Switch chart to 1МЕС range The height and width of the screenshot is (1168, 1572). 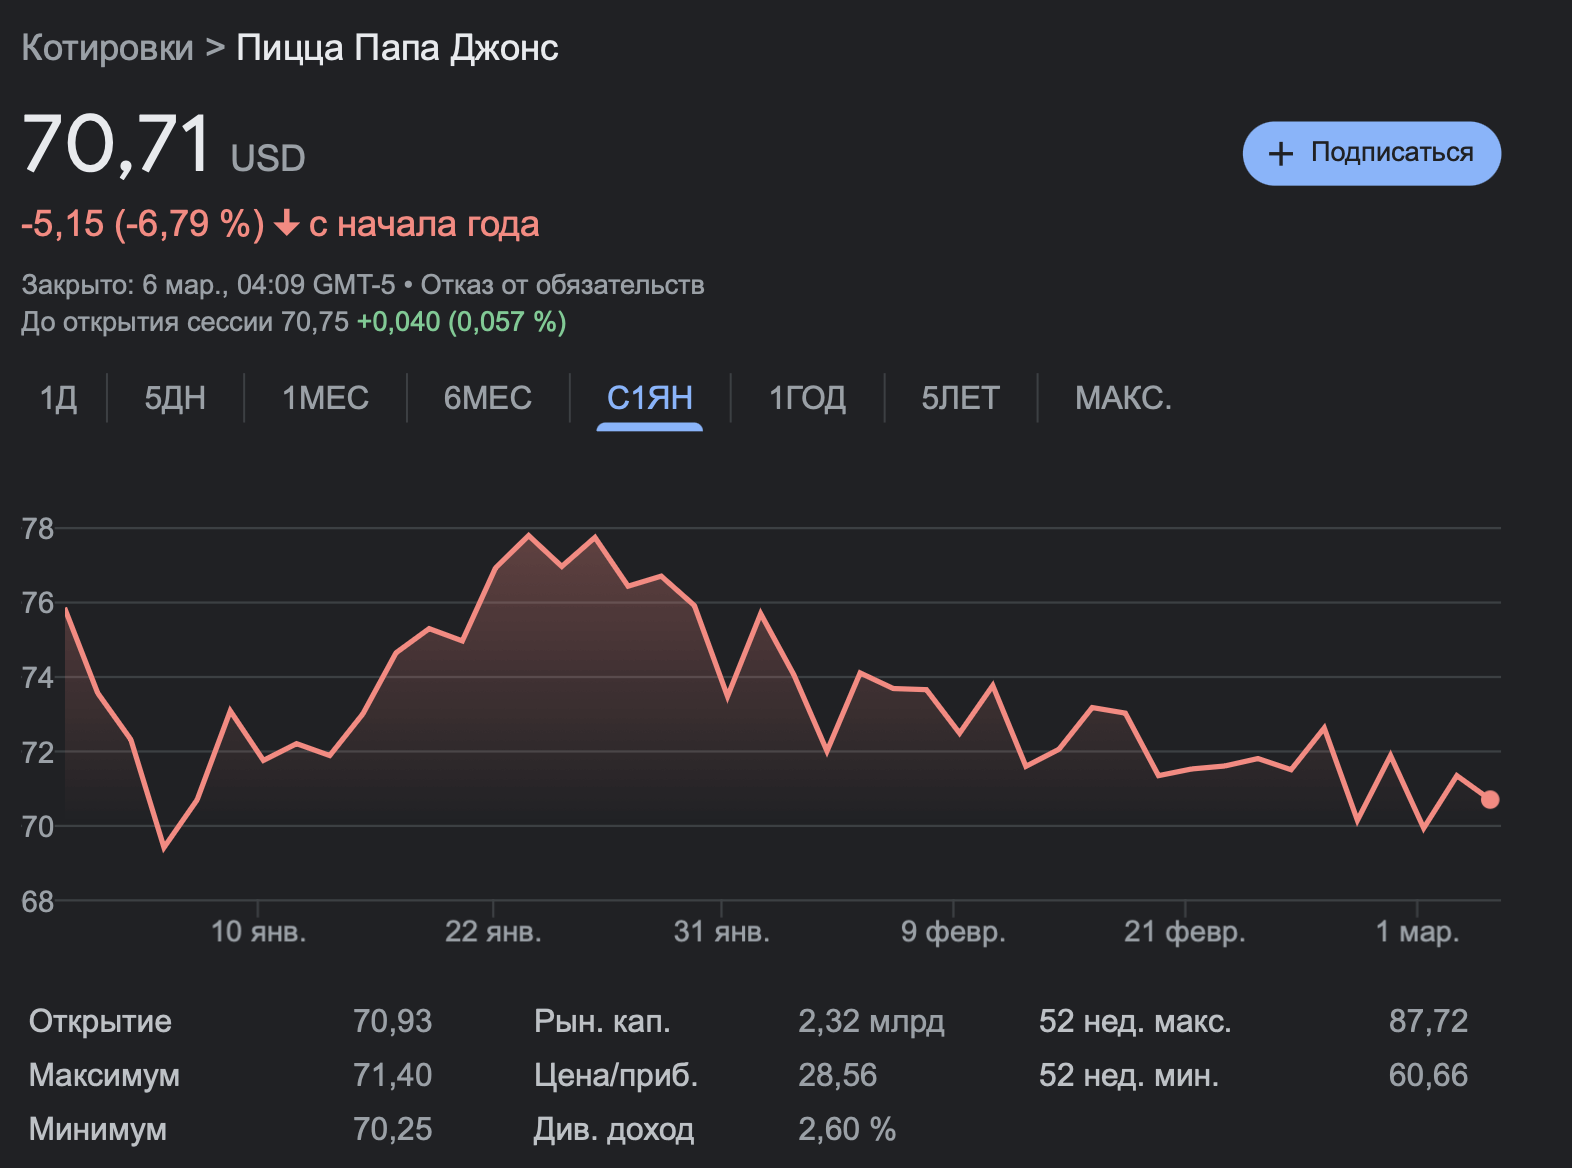pos(325,398)
